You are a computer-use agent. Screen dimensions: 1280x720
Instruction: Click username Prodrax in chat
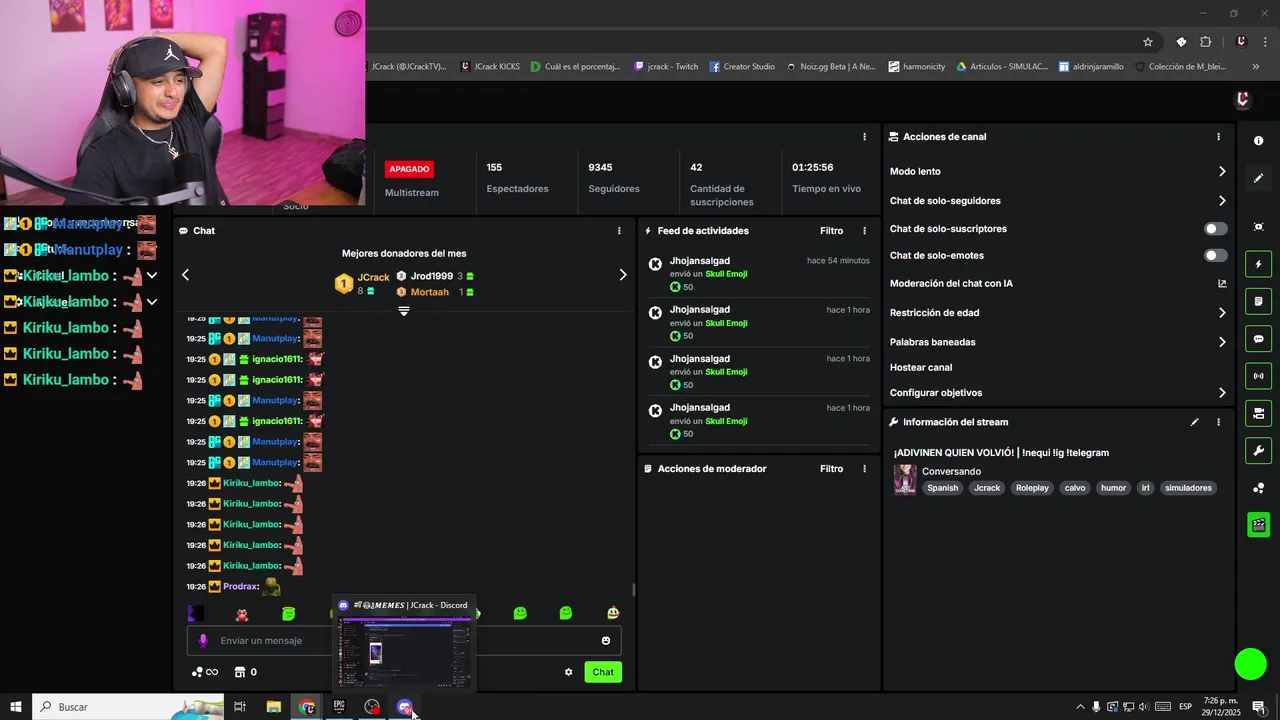(x=240, y=587)
